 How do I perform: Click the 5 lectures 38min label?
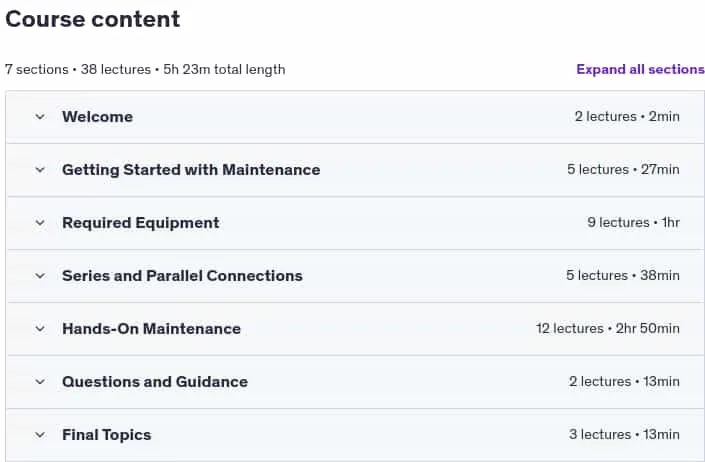coord(623,275)
